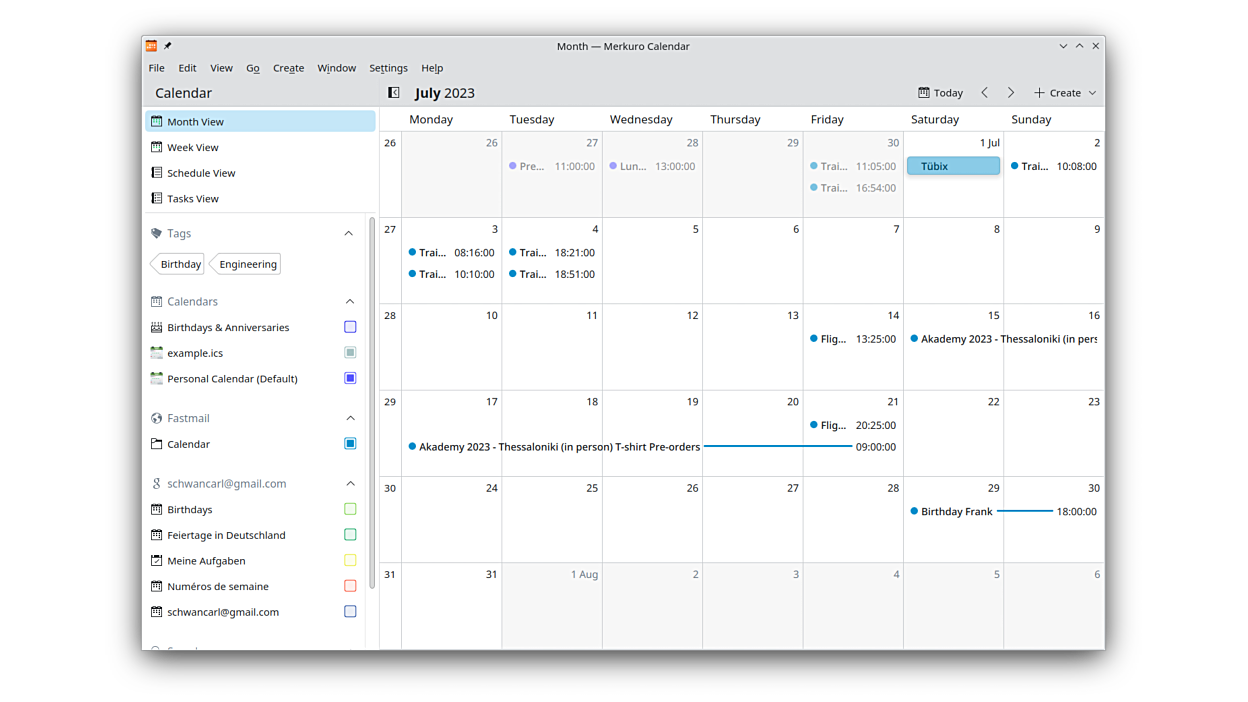The height and width of the screenshot is (702, 1248).
Task: Go to the previous month using the left arrow
Action: [x=984, y=93]
